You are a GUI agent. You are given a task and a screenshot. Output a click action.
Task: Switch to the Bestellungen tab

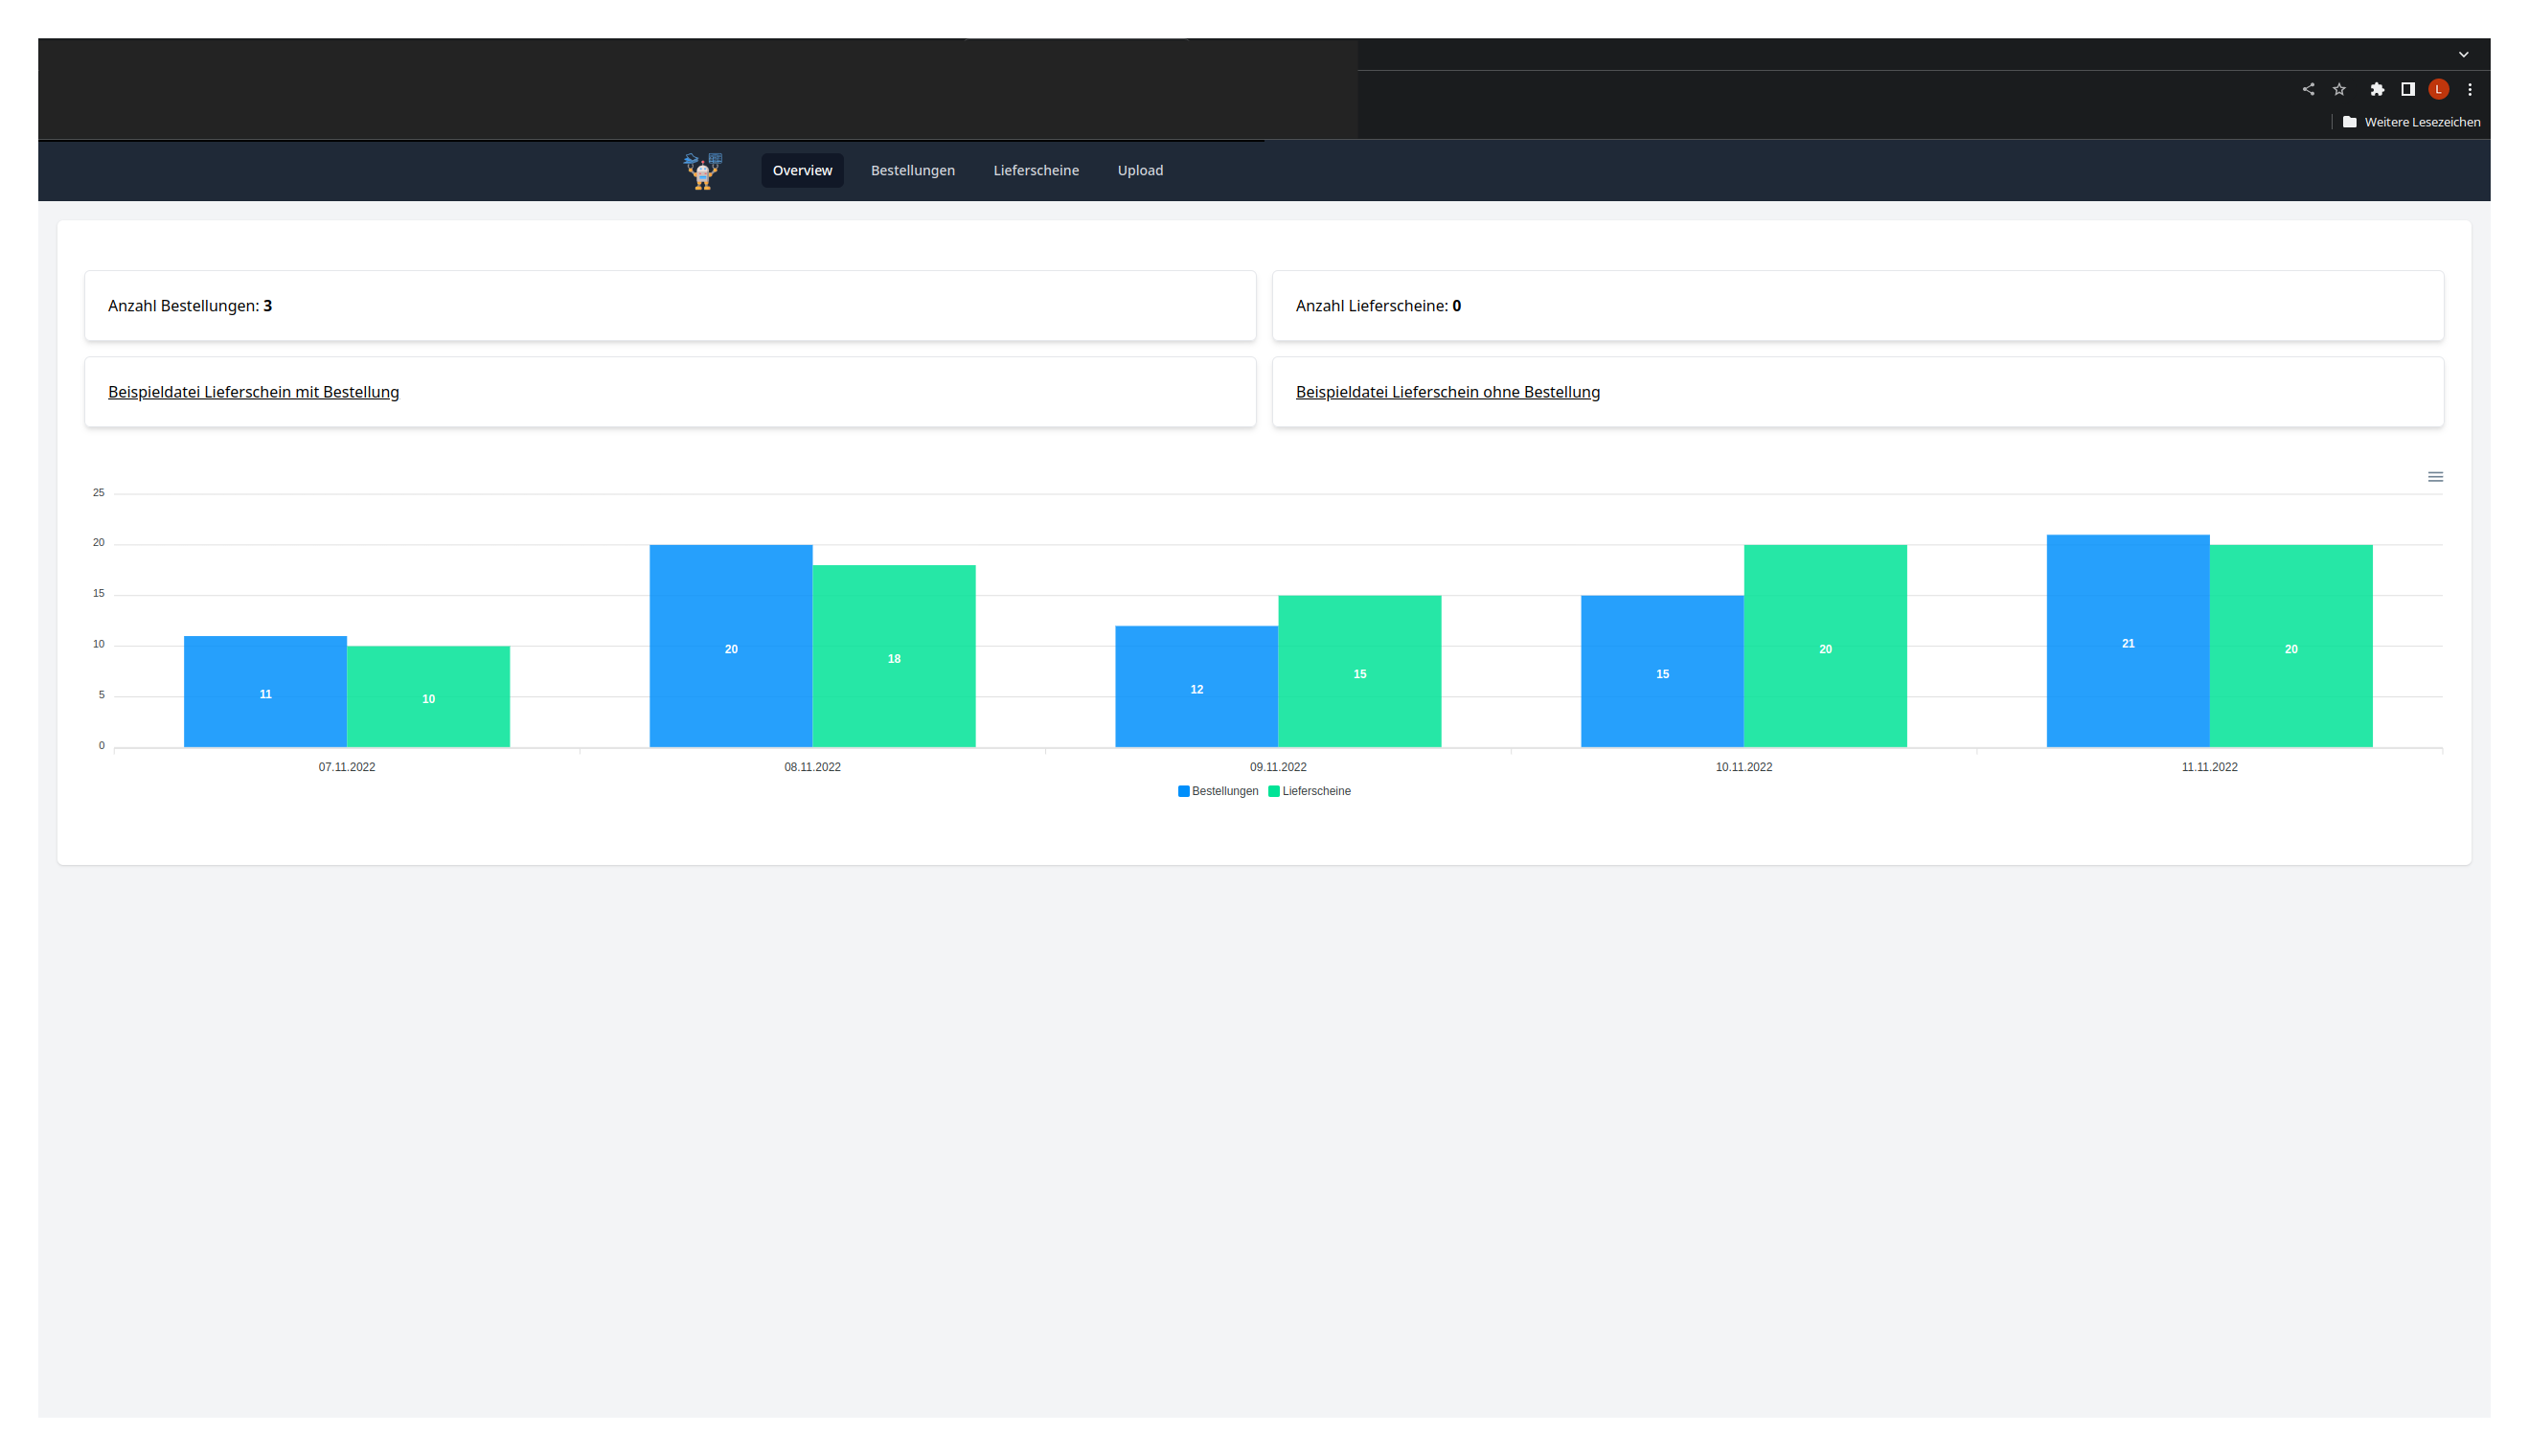(912, 170)
